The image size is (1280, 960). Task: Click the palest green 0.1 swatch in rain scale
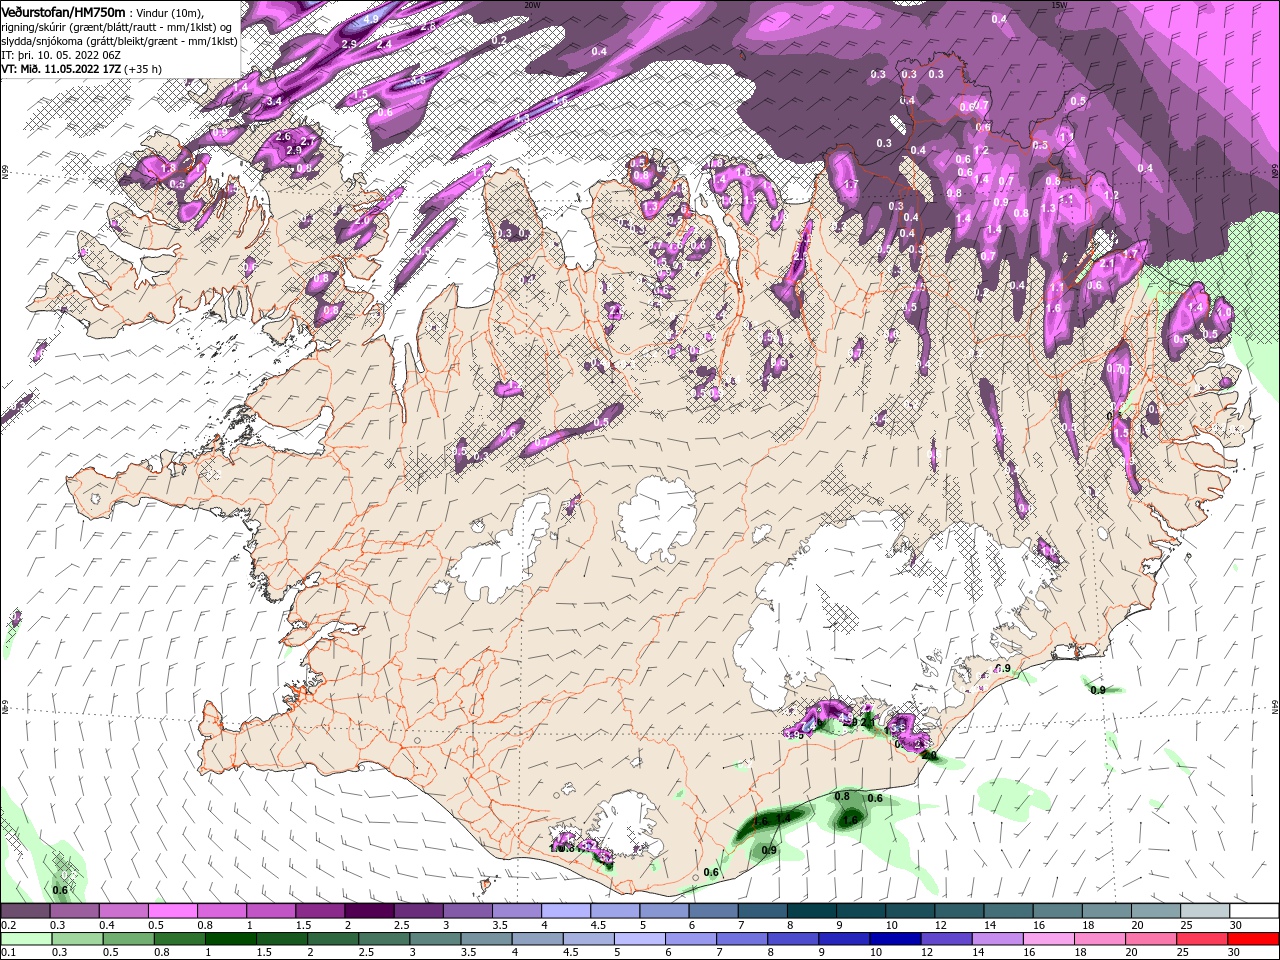click(x=28, y=938)
